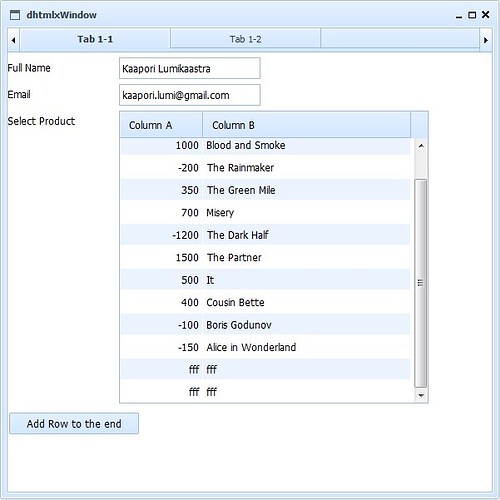Select The Partner cell
Image resolution: width=500 pixels, height=500 pixels.
pos(307,257)
